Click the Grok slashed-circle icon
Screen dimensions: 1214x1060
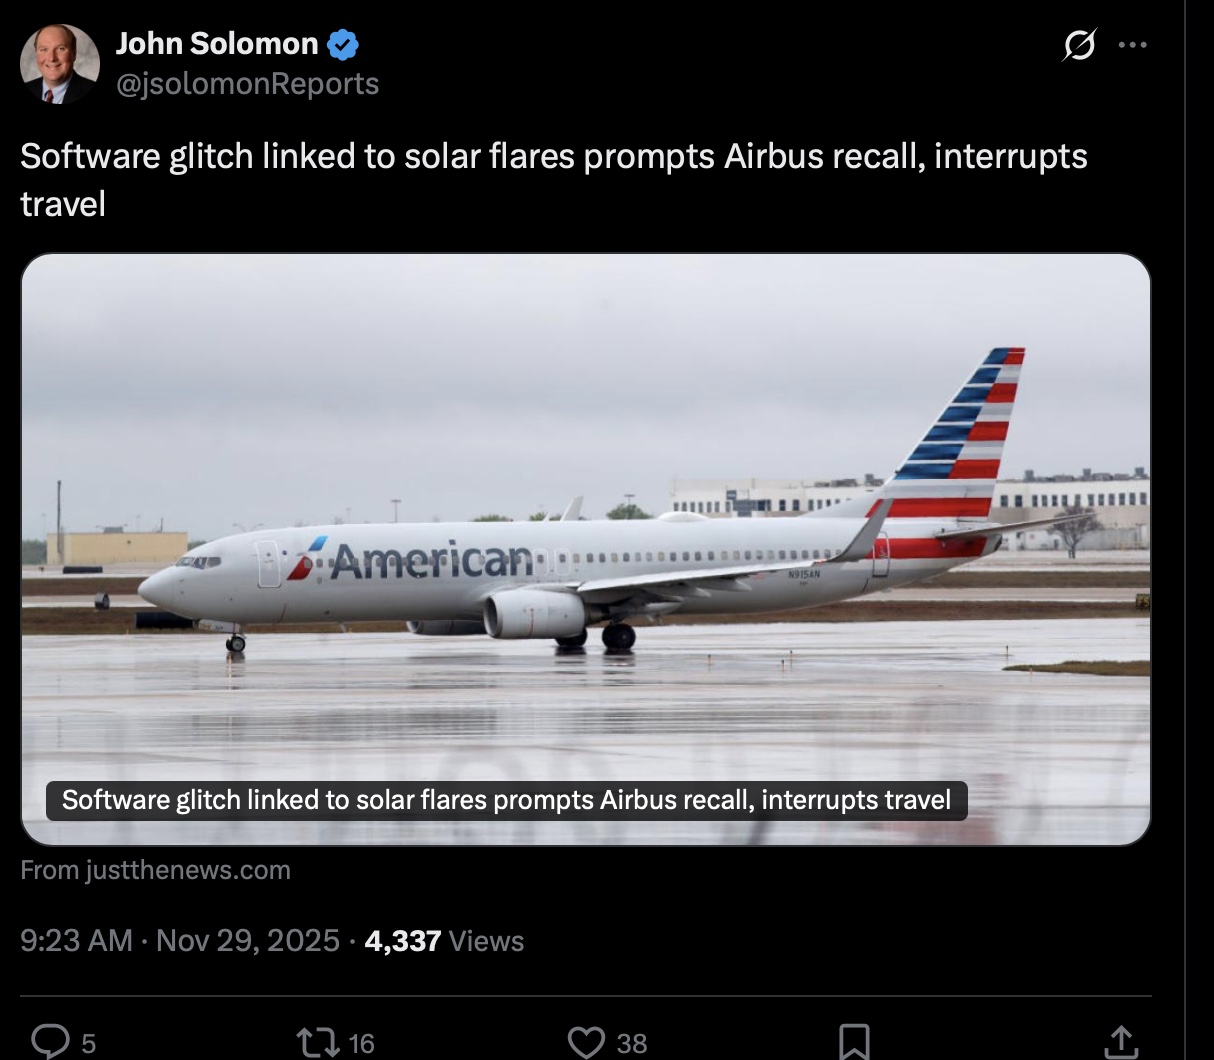(1079, 45)
